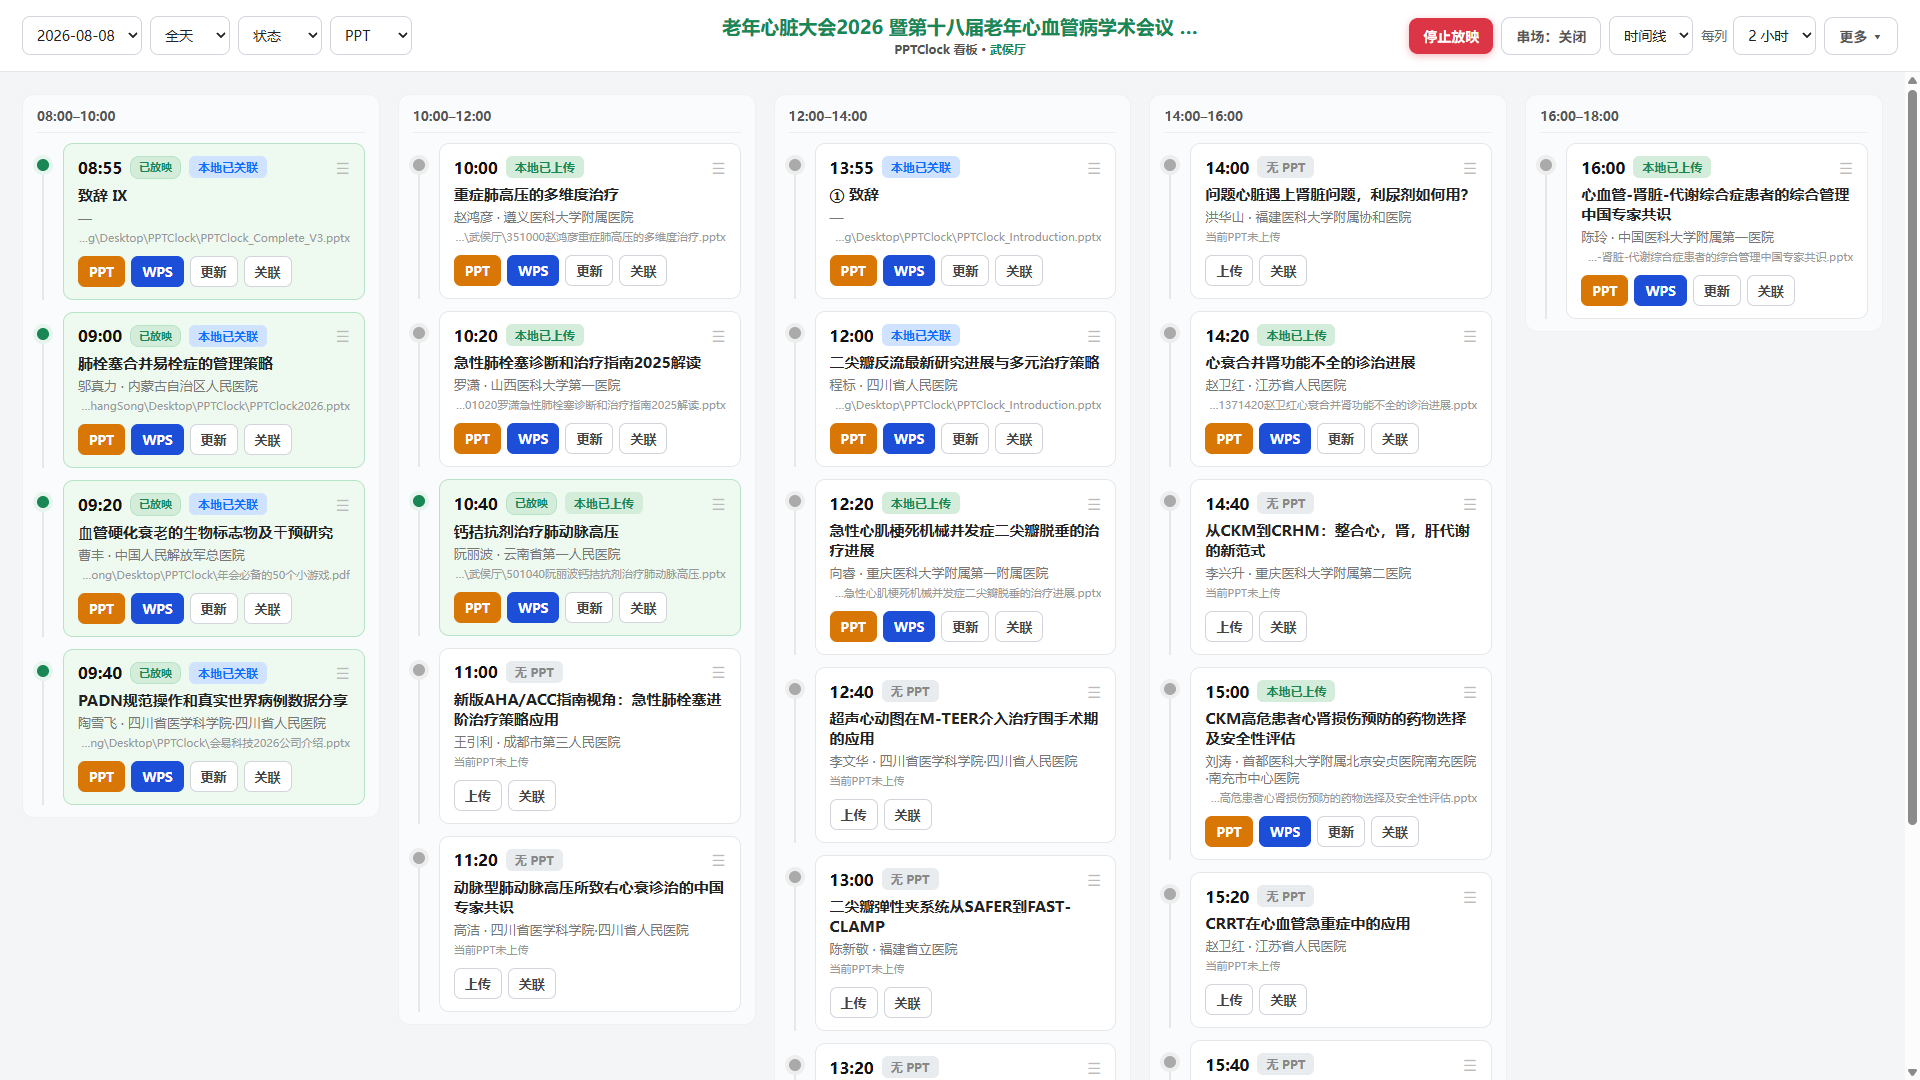Open the 状态 filter dropdown
Image resolution: width=1920 pixels, height=1080 pixels.
pos(280,36)
